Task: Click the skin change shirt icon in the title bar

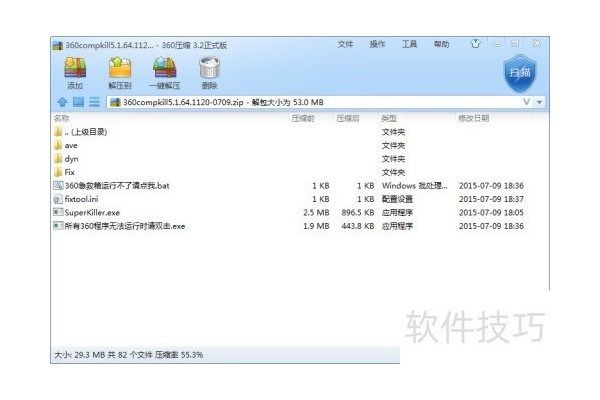Action: [475, 44]
